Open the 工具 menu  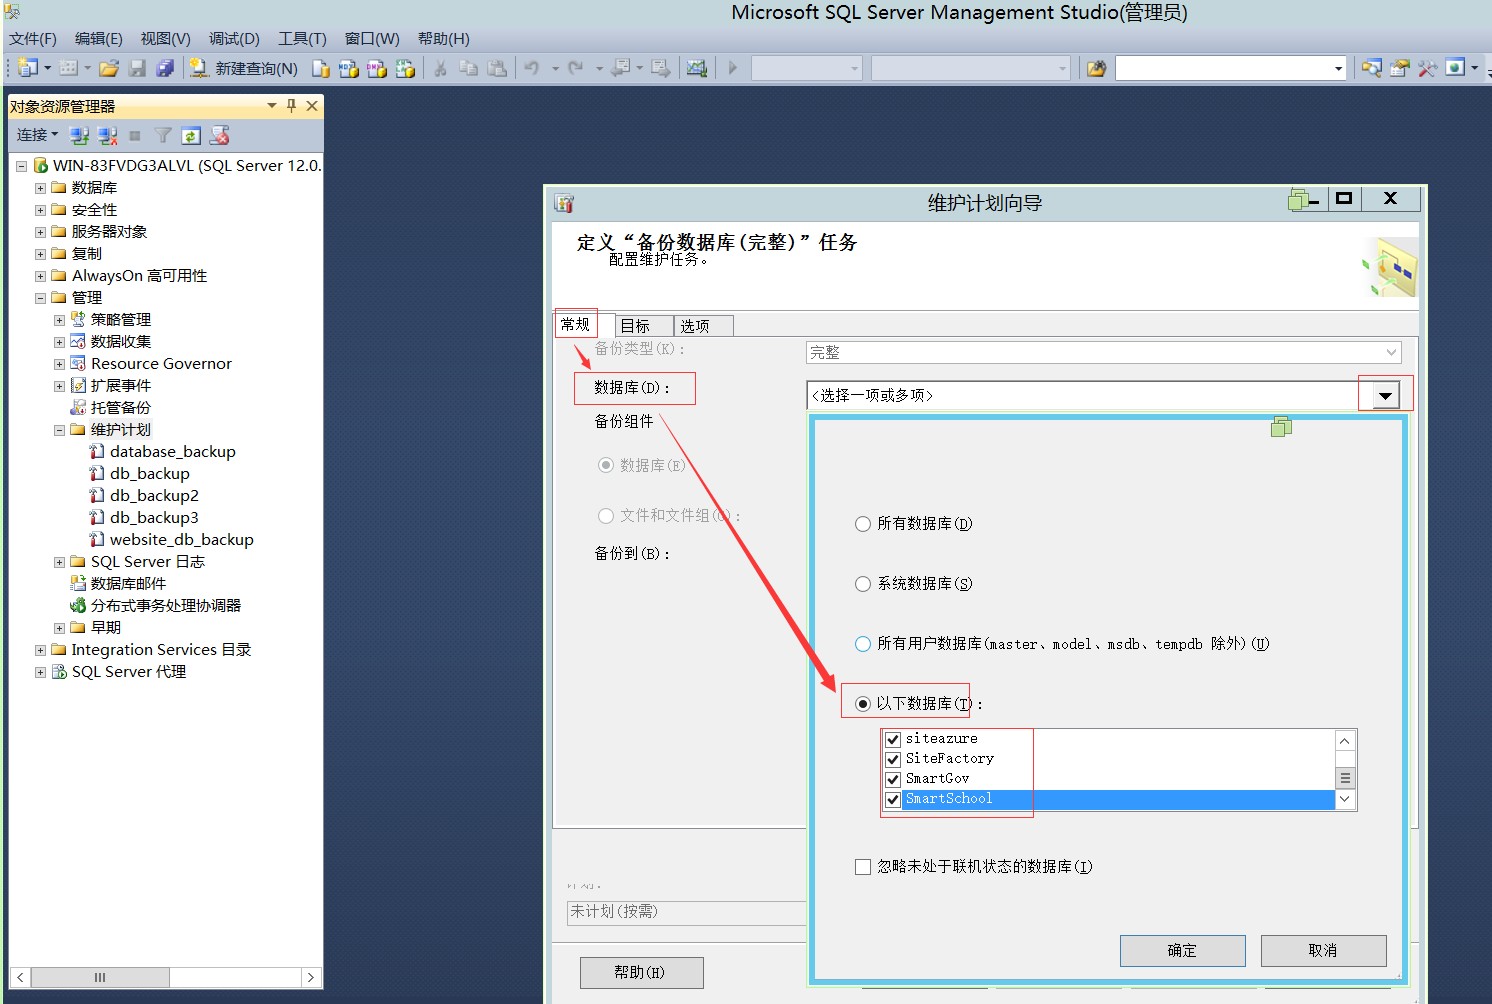[x=301, y=39]
